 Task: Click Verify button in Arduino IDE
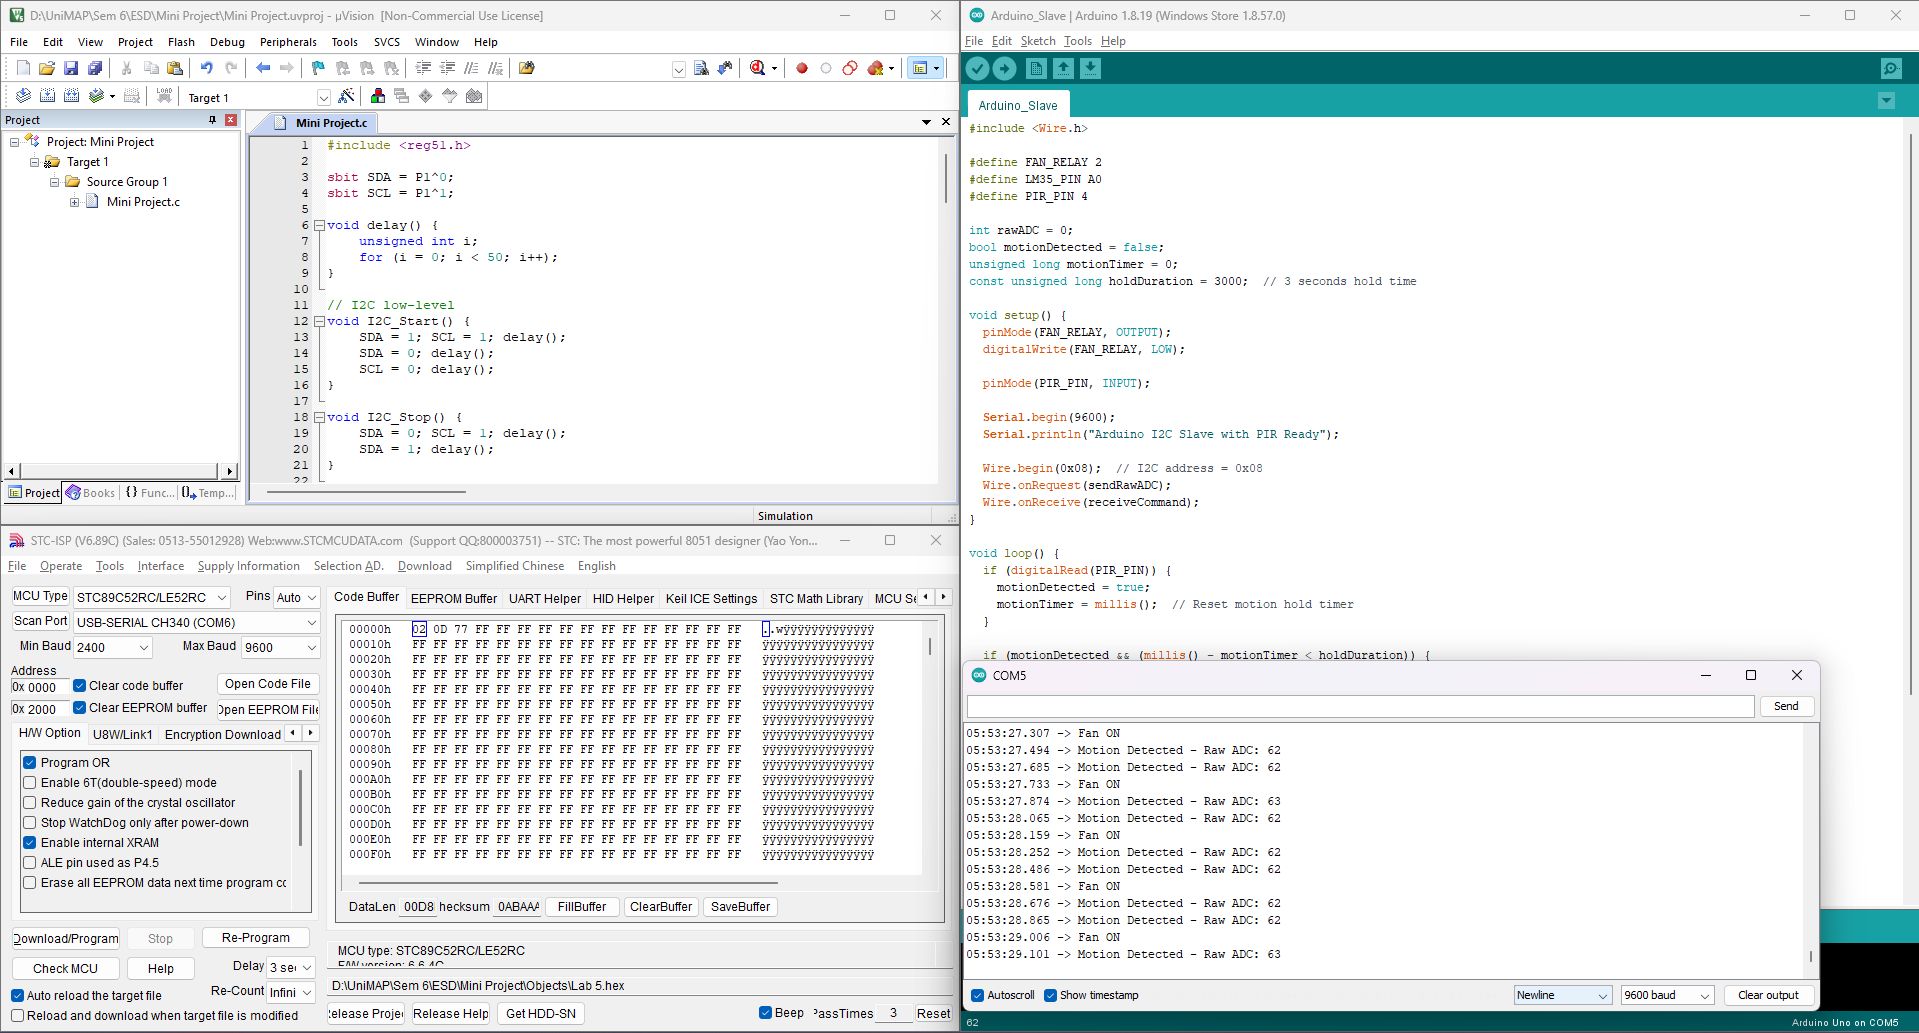point(977,68)
